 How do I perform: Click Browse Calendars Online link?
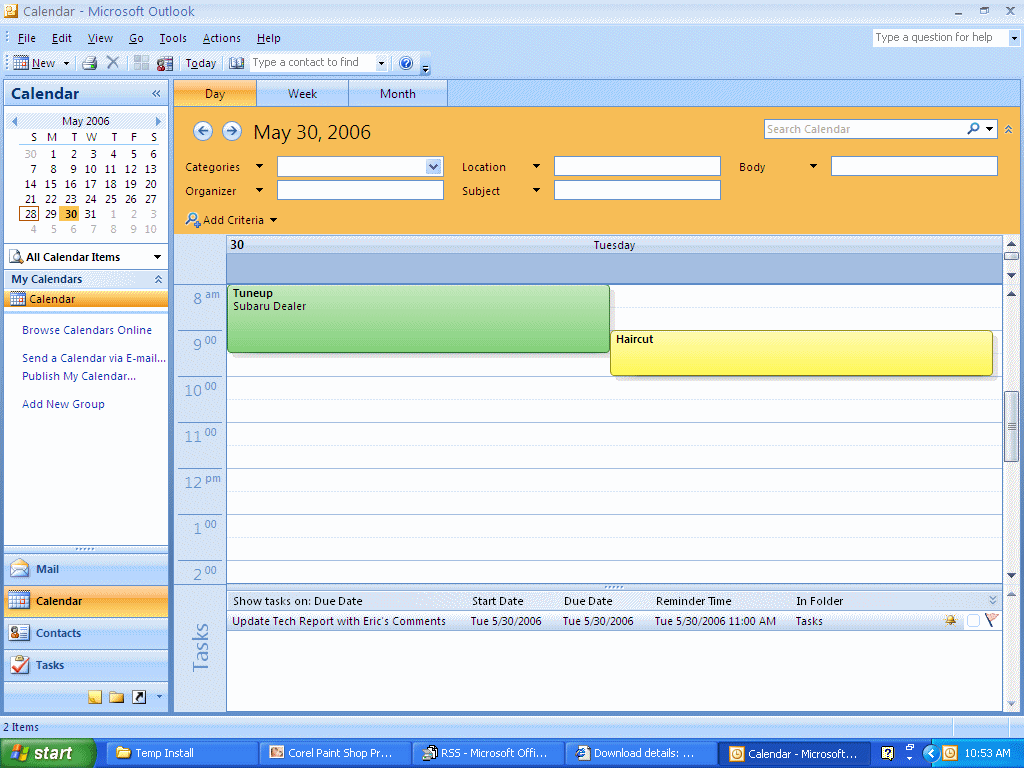tap(87, 330)
